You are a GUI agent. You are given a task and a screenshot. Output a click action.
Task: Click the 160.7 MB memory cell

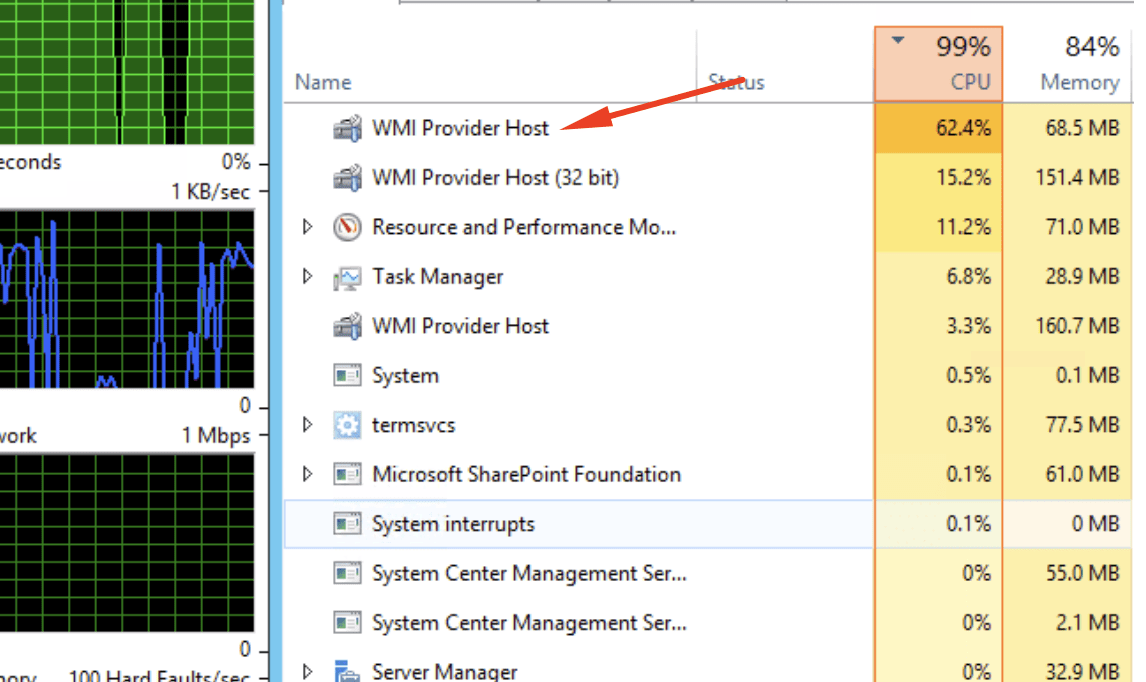pos(1068,326)
